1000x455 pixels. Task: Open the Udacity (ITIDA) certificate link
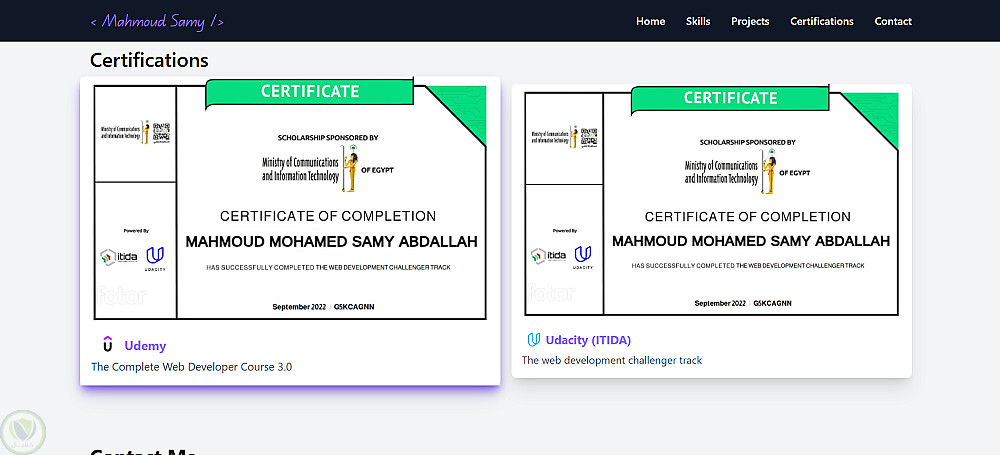coord(588,340)
